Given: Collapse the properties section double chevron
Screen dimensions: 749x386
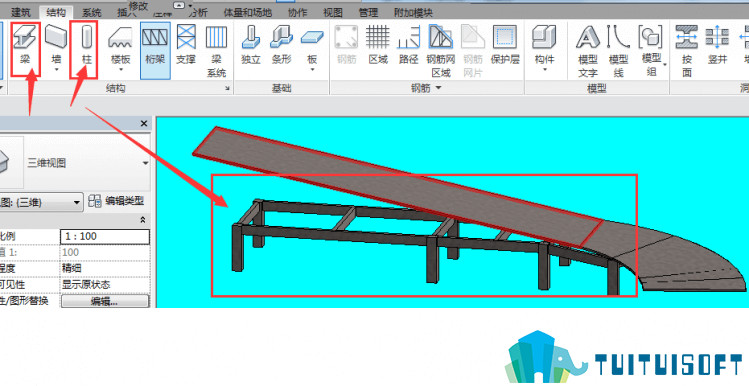Looking at the screenshot, I should click(142, 220).
